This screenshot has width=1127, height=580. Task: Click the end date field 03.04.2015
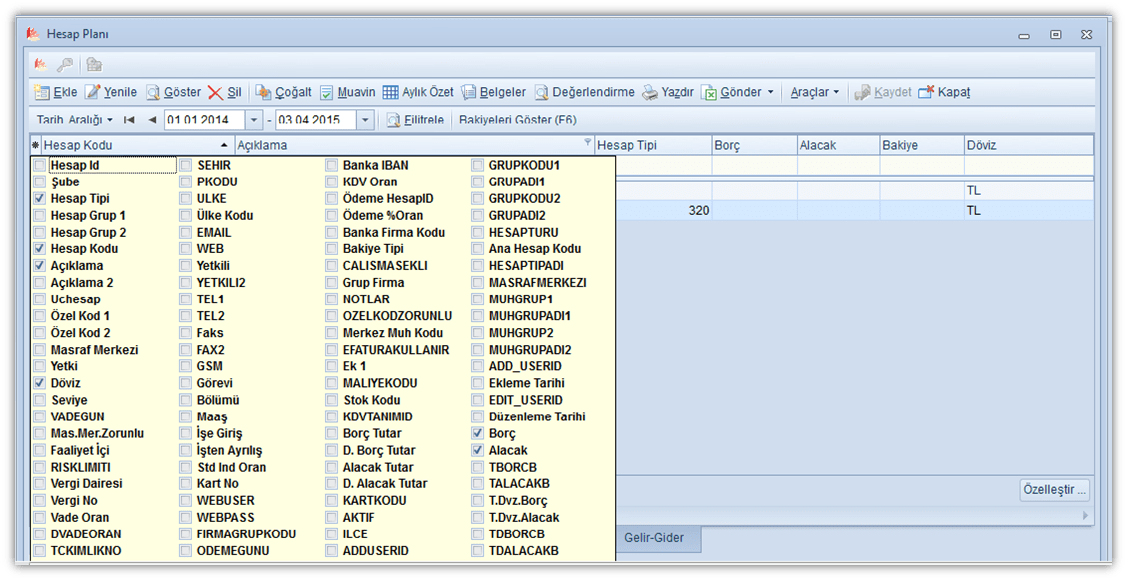pyautogui.click(x=316, y=119)
